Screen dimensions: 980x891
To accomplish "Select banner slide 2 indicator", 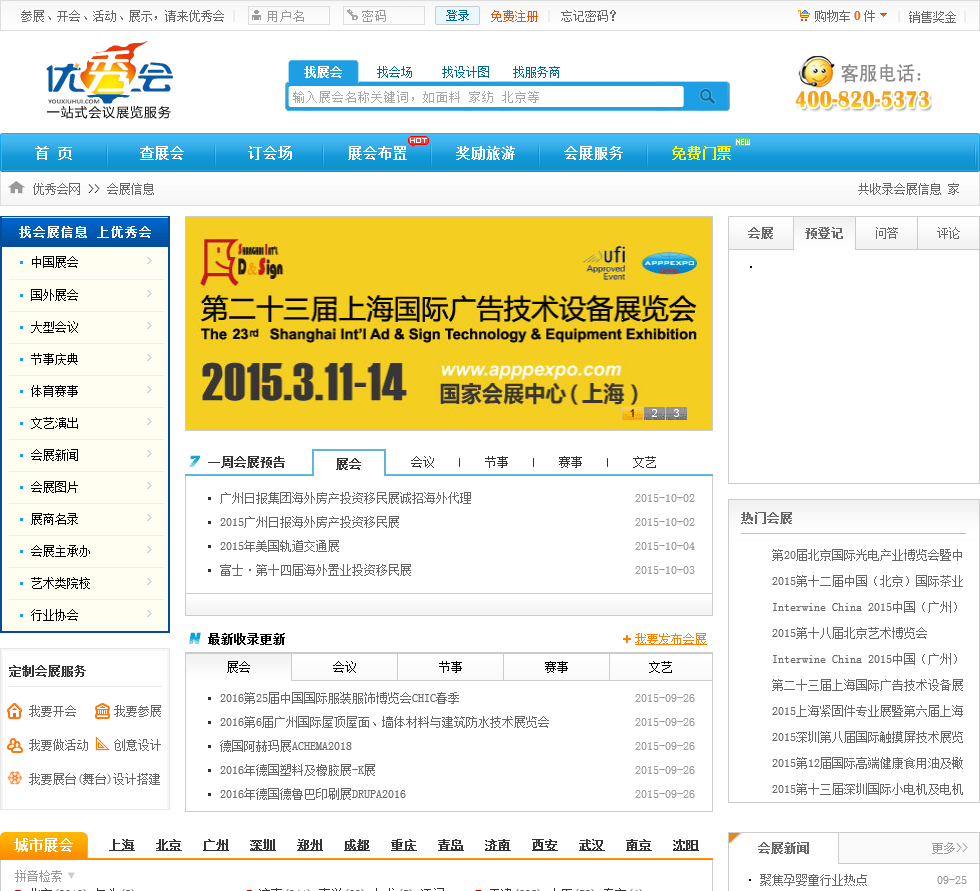I will pos(654,413).
